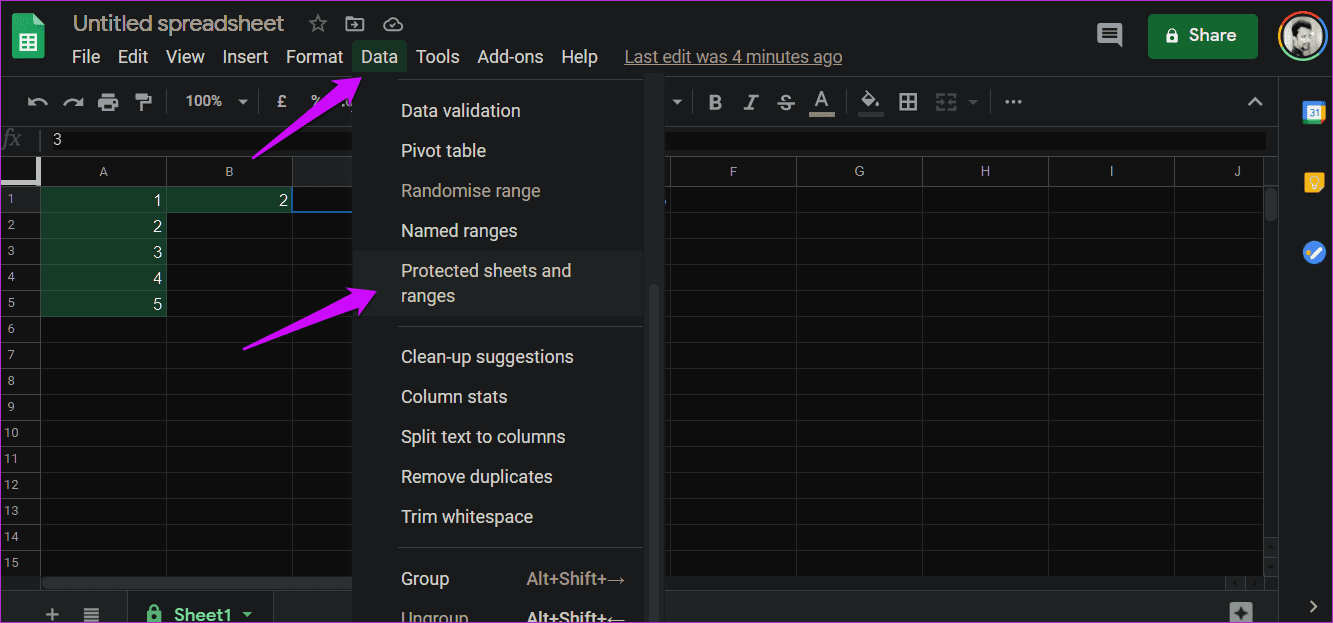This screenshot has width=1333, height=623.
Task: Print the spreadsheet
Action: click(108, 101)
